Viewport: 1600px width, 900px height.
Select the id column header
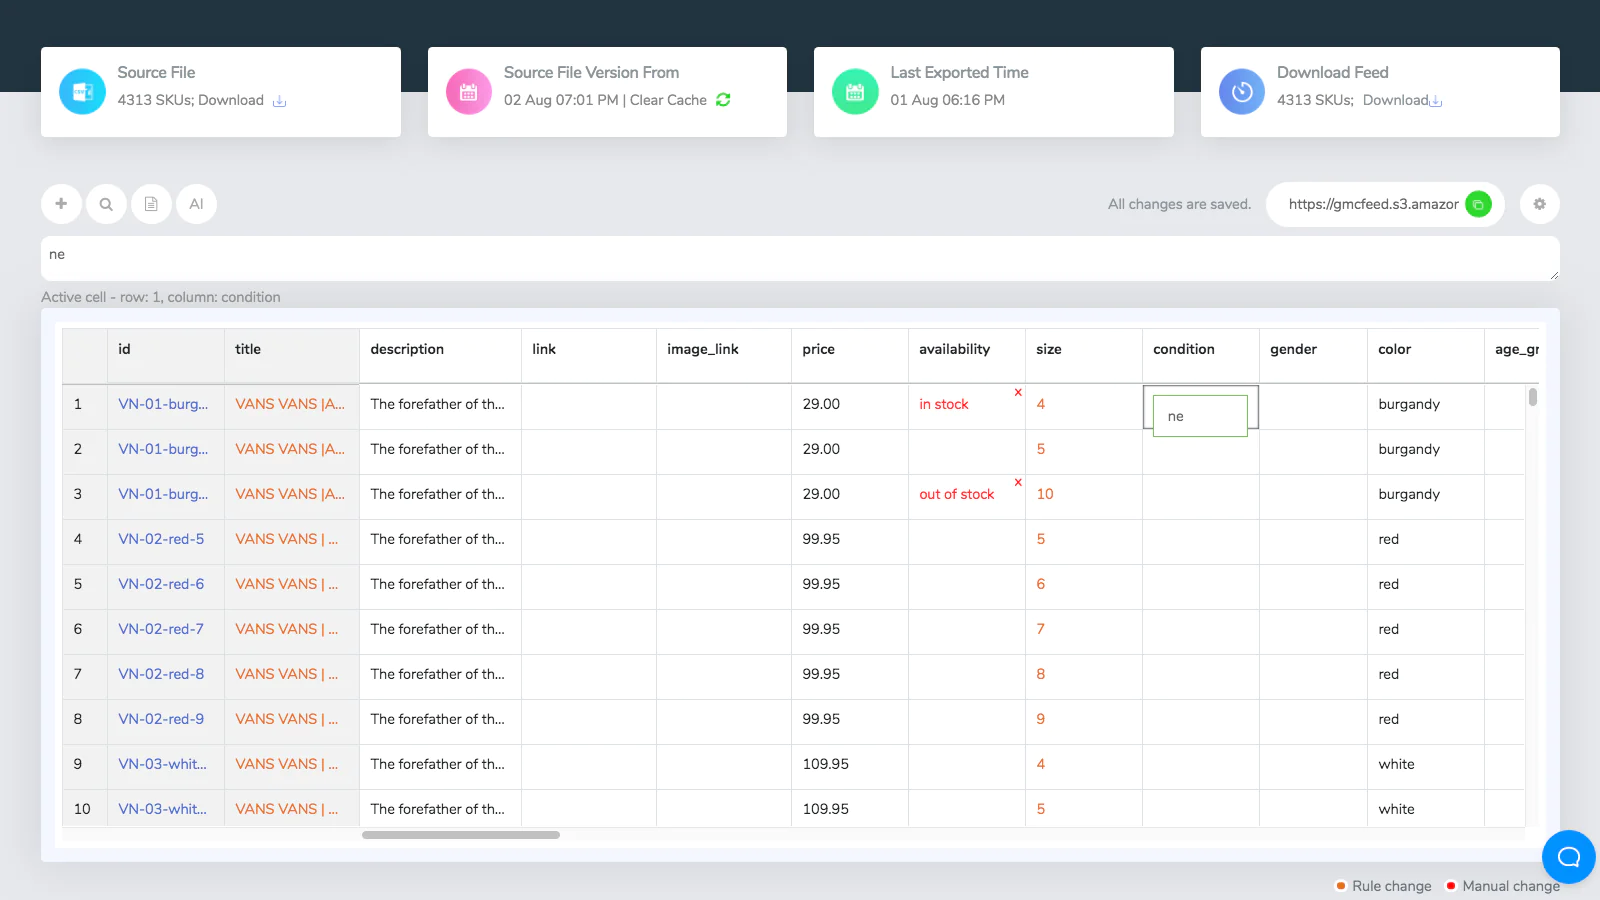point(165,355)
